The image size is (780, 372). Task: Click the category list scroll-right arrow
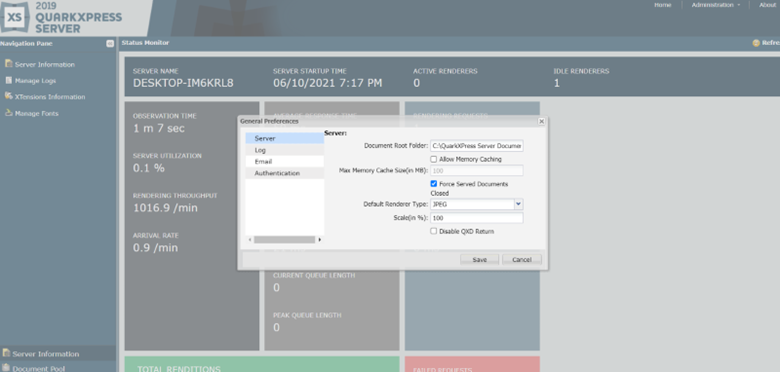[x=319, y=240]
